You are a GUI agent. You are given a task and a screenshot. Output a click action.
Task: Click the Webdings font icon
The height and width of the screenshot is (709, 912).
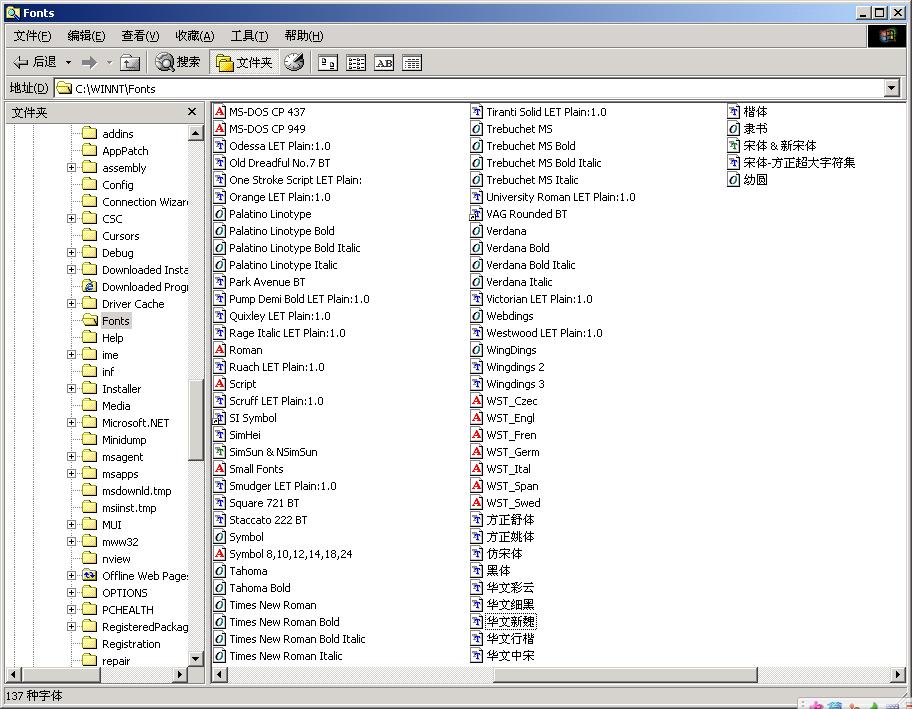click(x=476, y=316)
